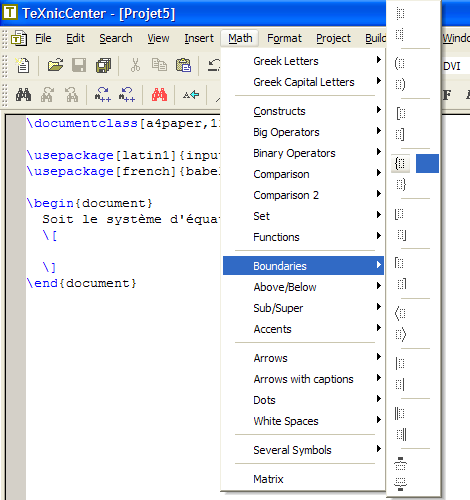The height and width of the screenshot is (500, 470).
Task: Click the Save floppy disk icon
Action: 79,65
